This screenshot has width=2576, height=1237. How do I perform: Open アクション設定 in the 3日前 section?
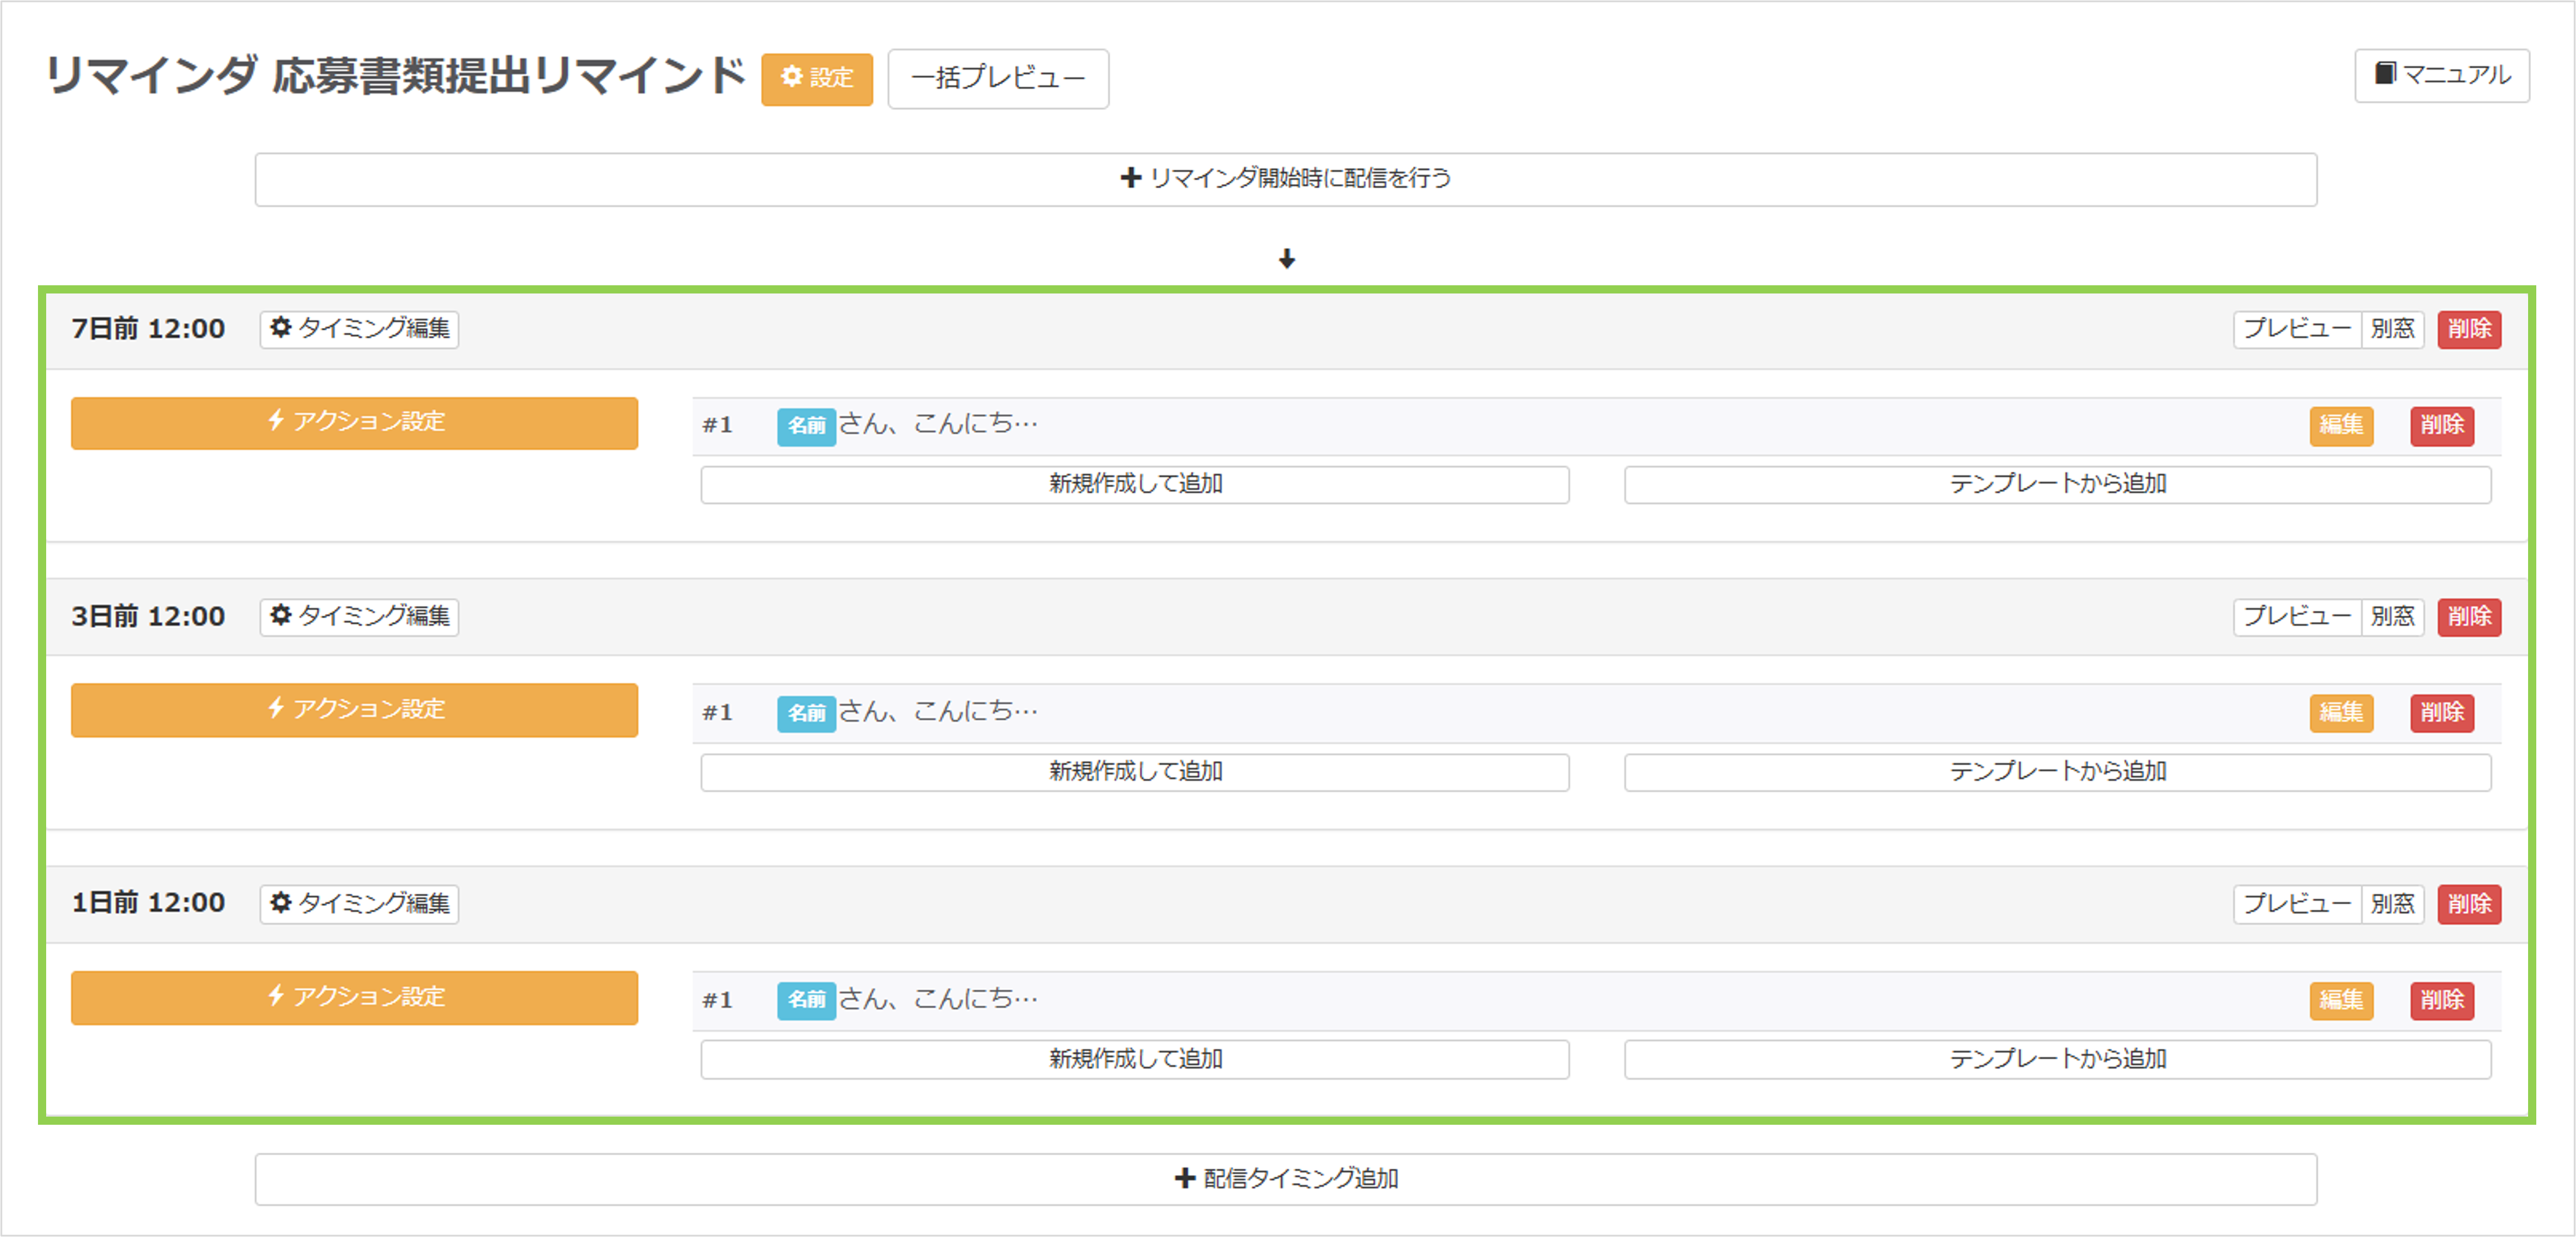tap(354, 710)
